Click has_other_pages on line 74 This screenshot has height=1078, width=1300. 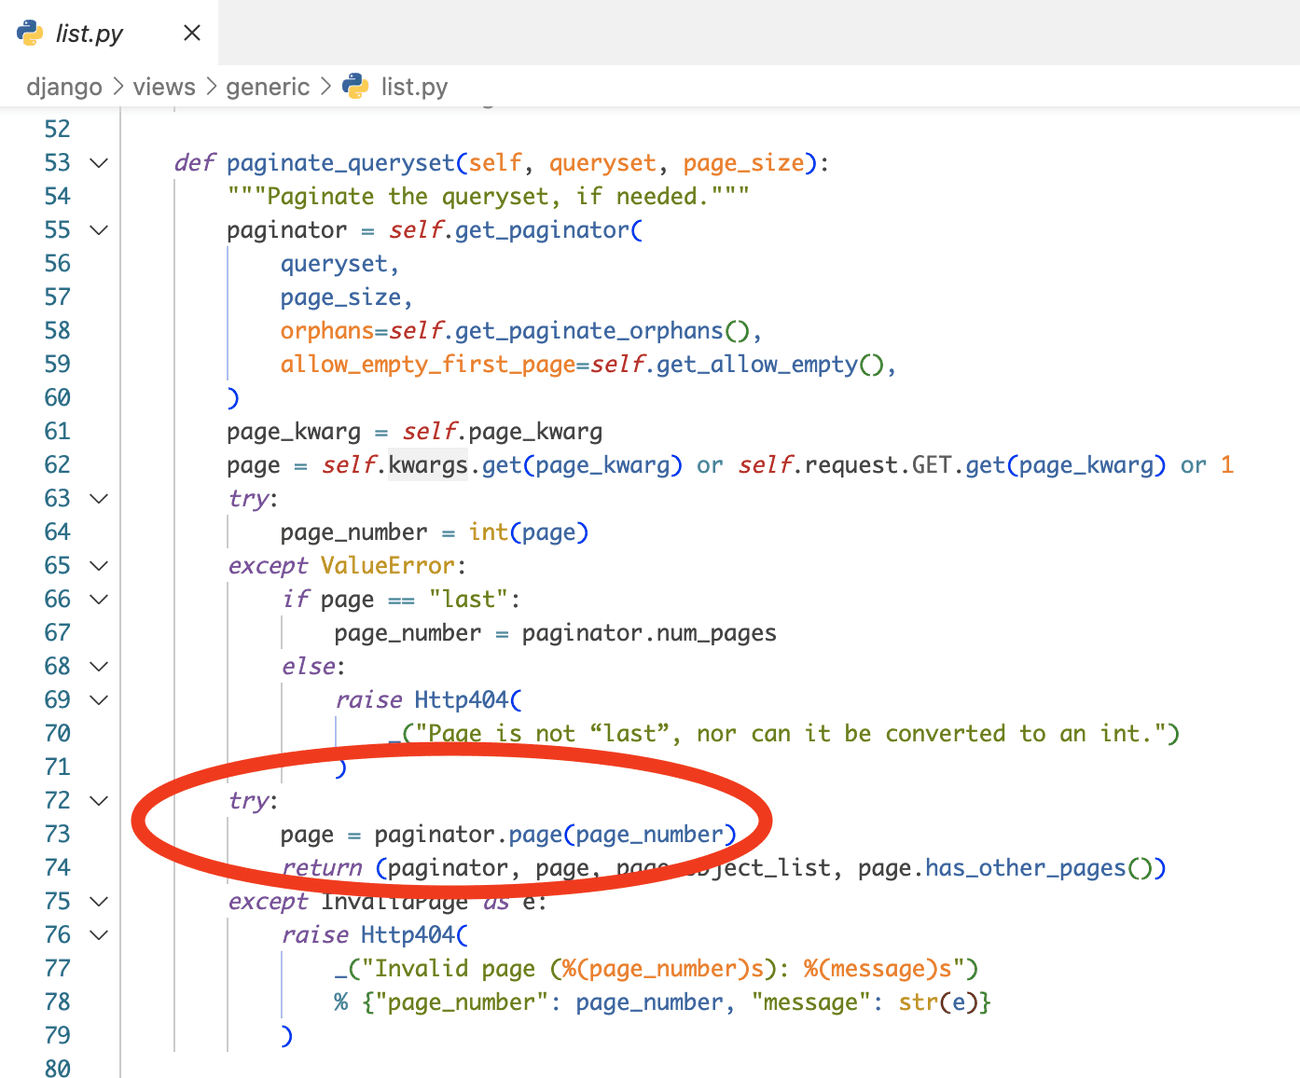[x=1025, y=868]
